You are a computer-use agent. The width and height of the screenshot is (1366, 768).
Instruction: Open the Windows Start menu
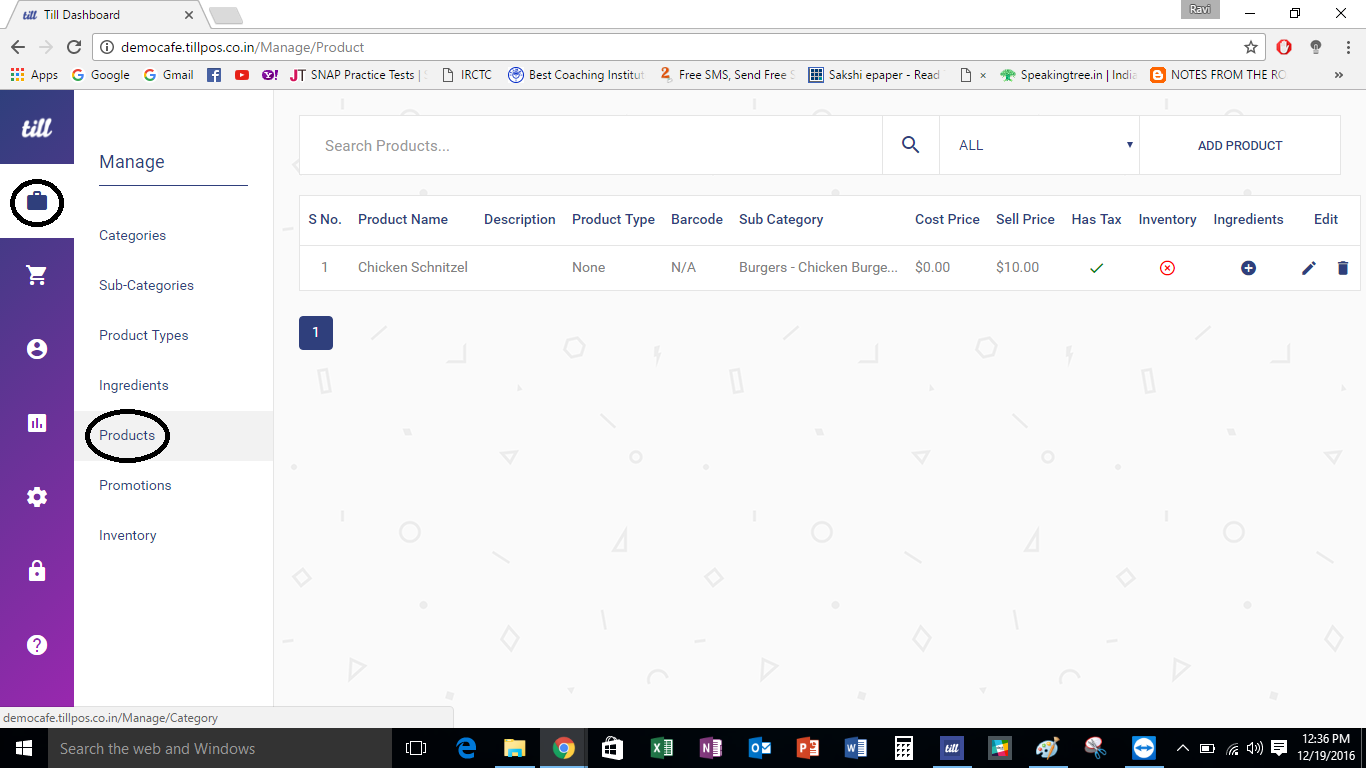tap(23, 748)
